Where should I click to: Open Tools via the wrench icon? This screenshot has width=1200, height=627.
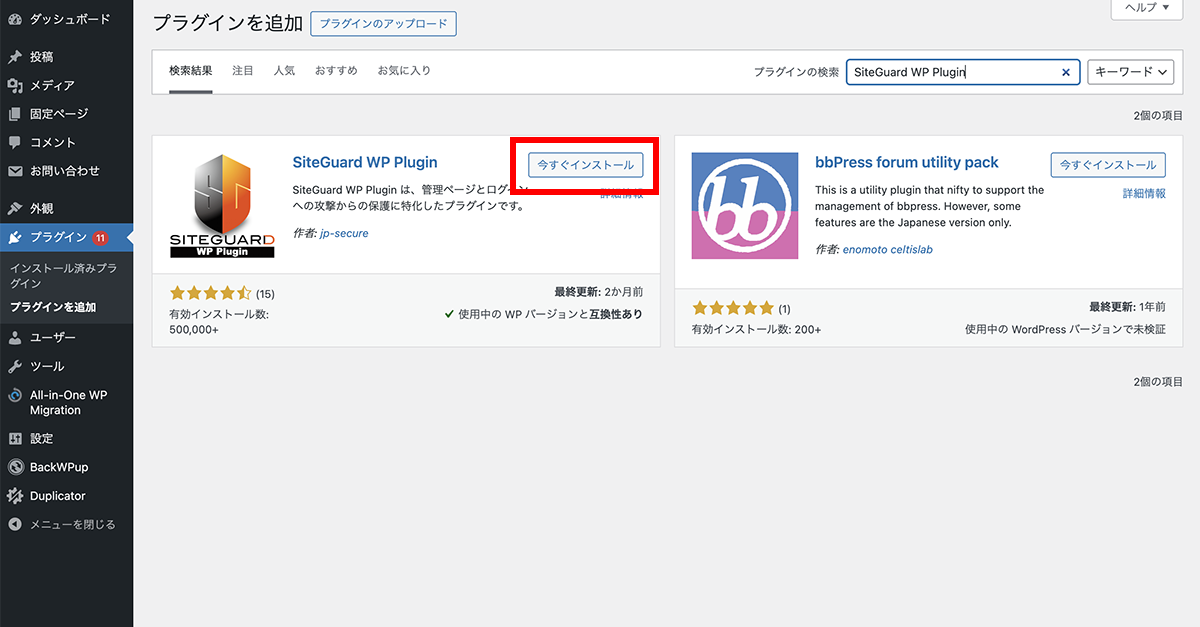coord(15,367)
